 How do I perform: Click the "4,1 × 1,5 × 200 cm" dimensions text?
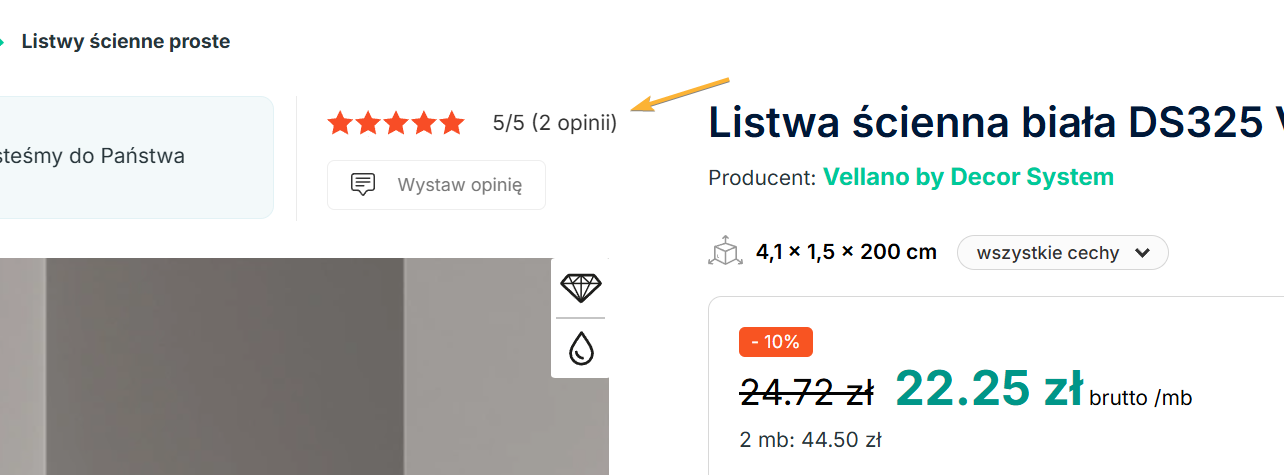click(846, 252)
